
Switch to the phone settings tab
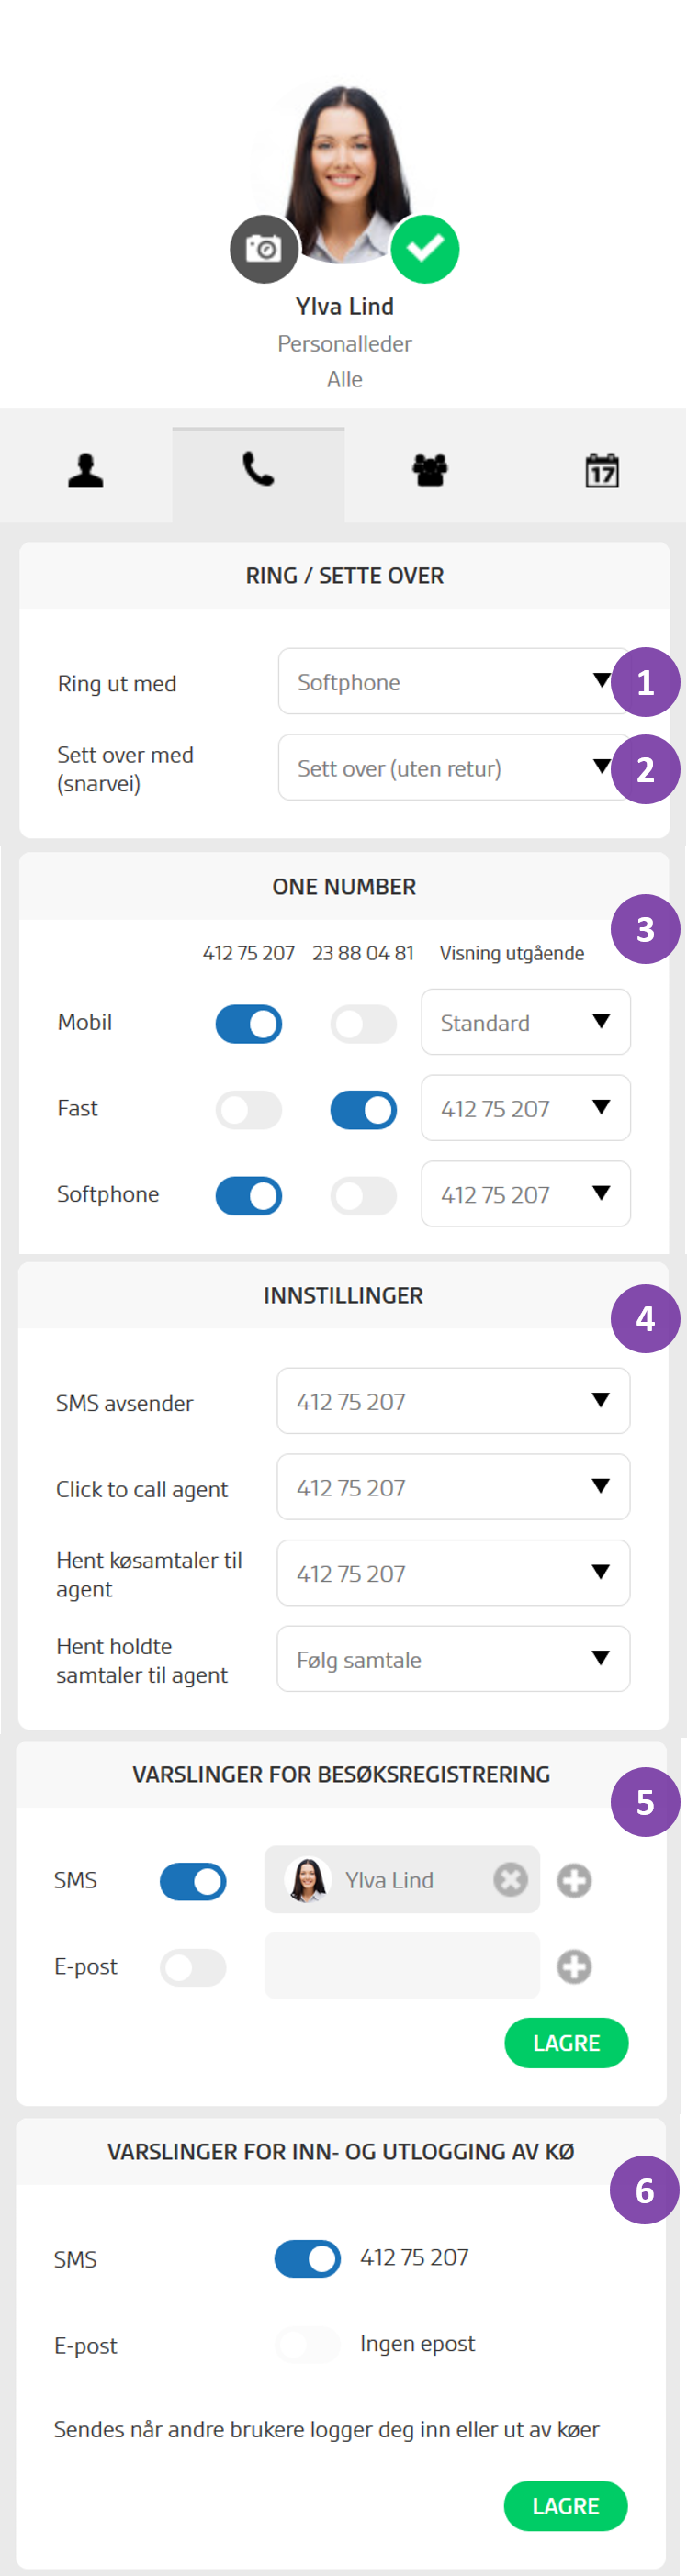[258, 470]
